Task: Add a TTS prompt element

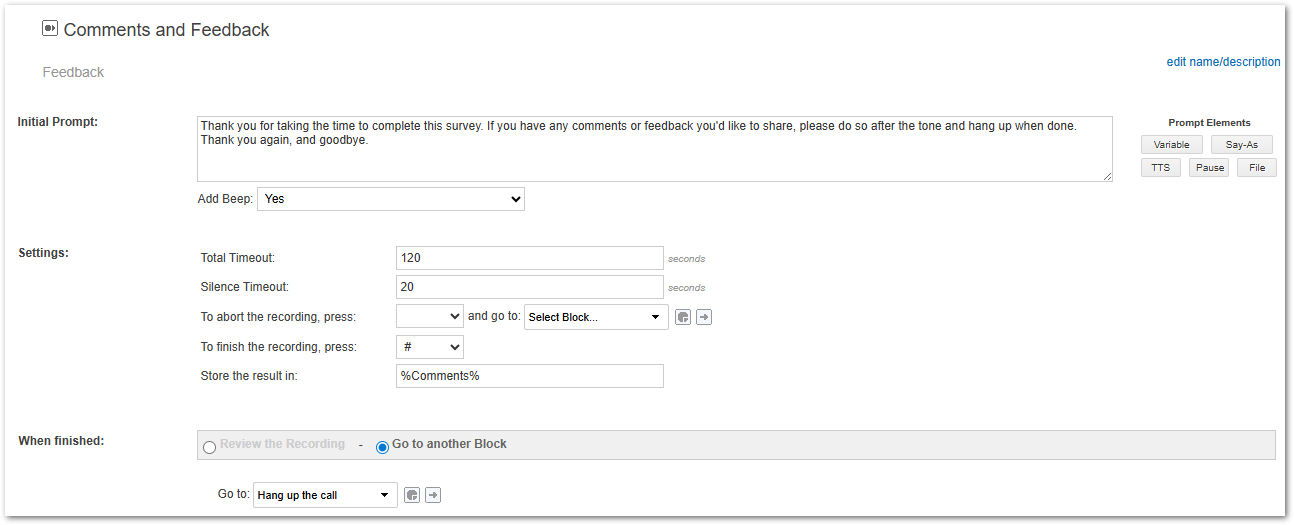Action: coord(1160,168)
